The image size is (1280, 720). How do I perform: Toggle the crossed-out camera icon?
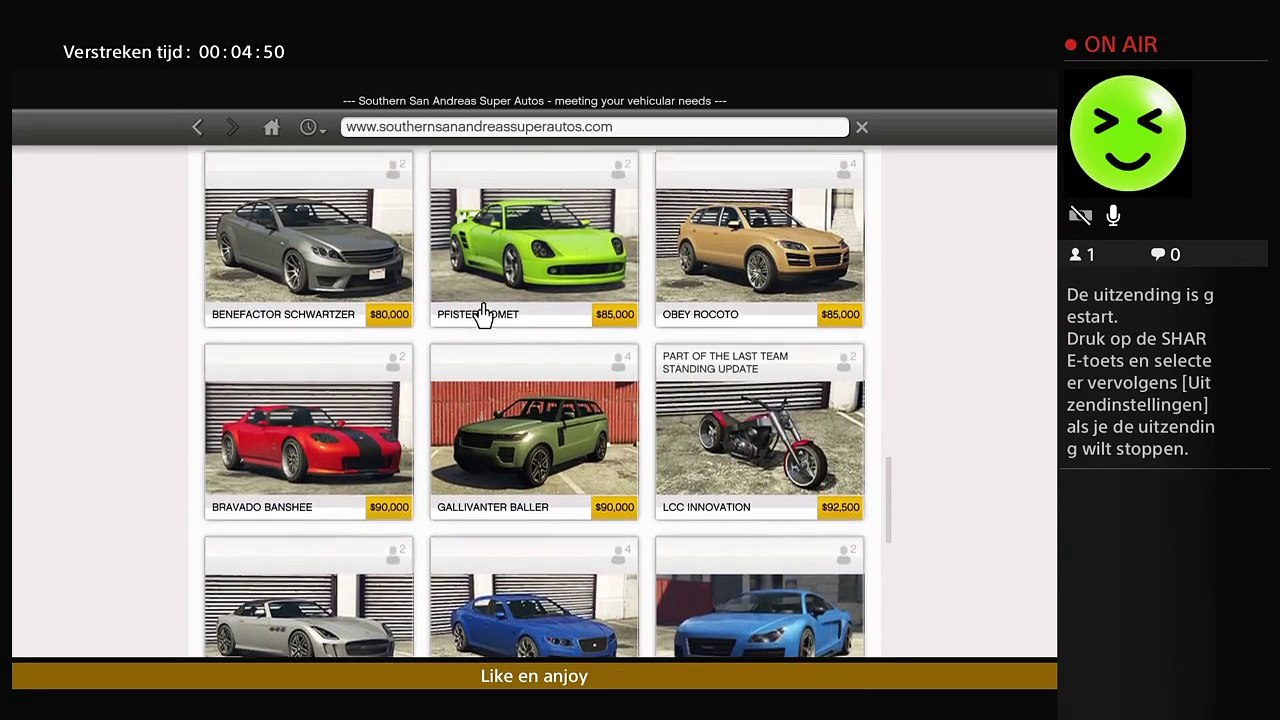point(1080,215)
